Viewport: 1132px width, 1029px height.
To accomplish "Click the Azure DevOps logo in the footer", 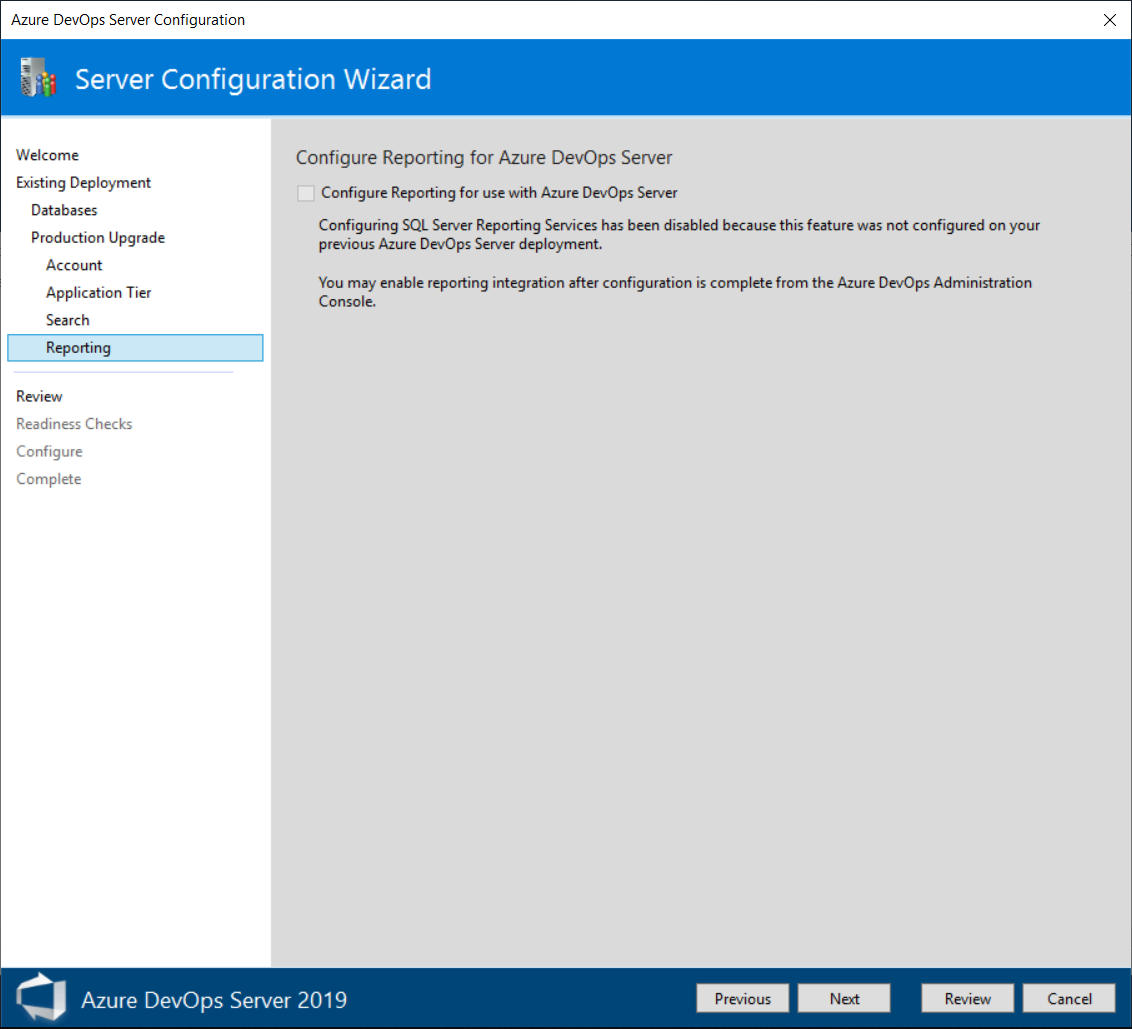I will point(42,997).
